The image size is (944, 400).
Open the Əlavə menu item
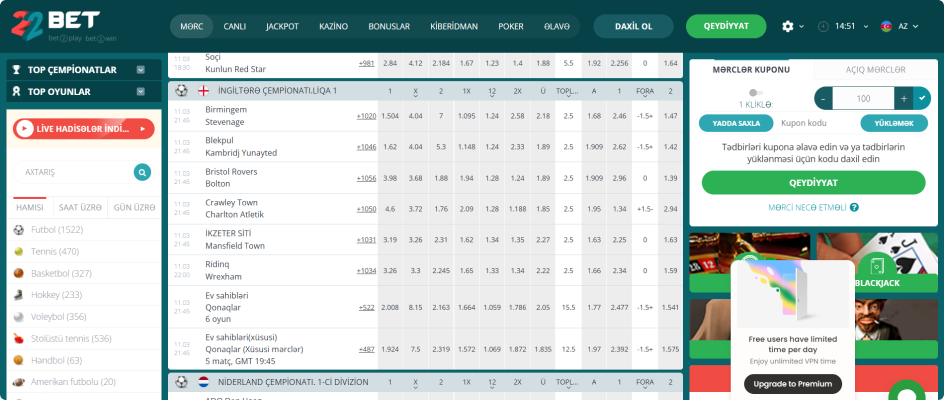click(556, 27)
